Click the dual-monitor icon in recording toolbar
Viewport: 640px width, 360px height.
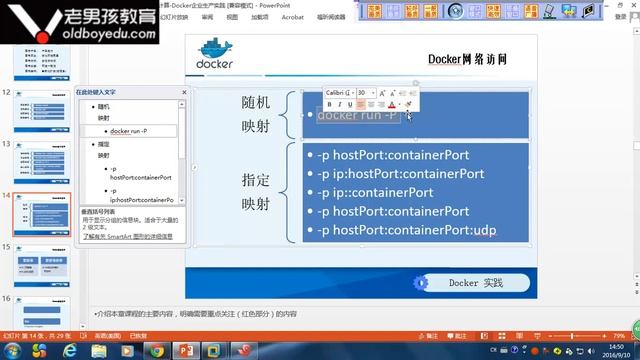[569, 11]
